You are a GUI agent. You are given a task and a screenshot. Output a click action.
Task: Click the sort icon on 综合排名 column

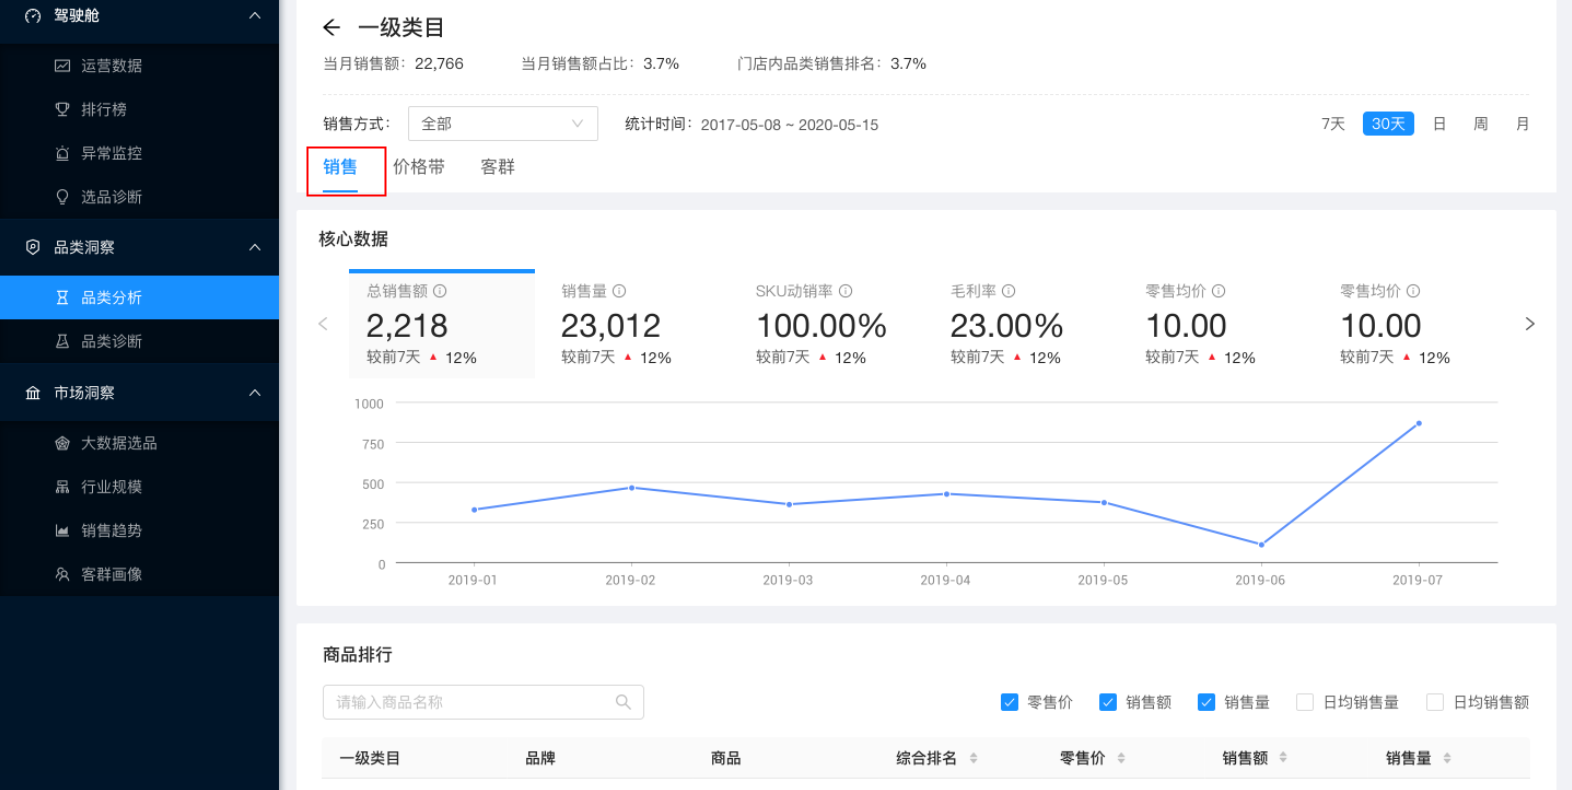click(x=973, y=758)
